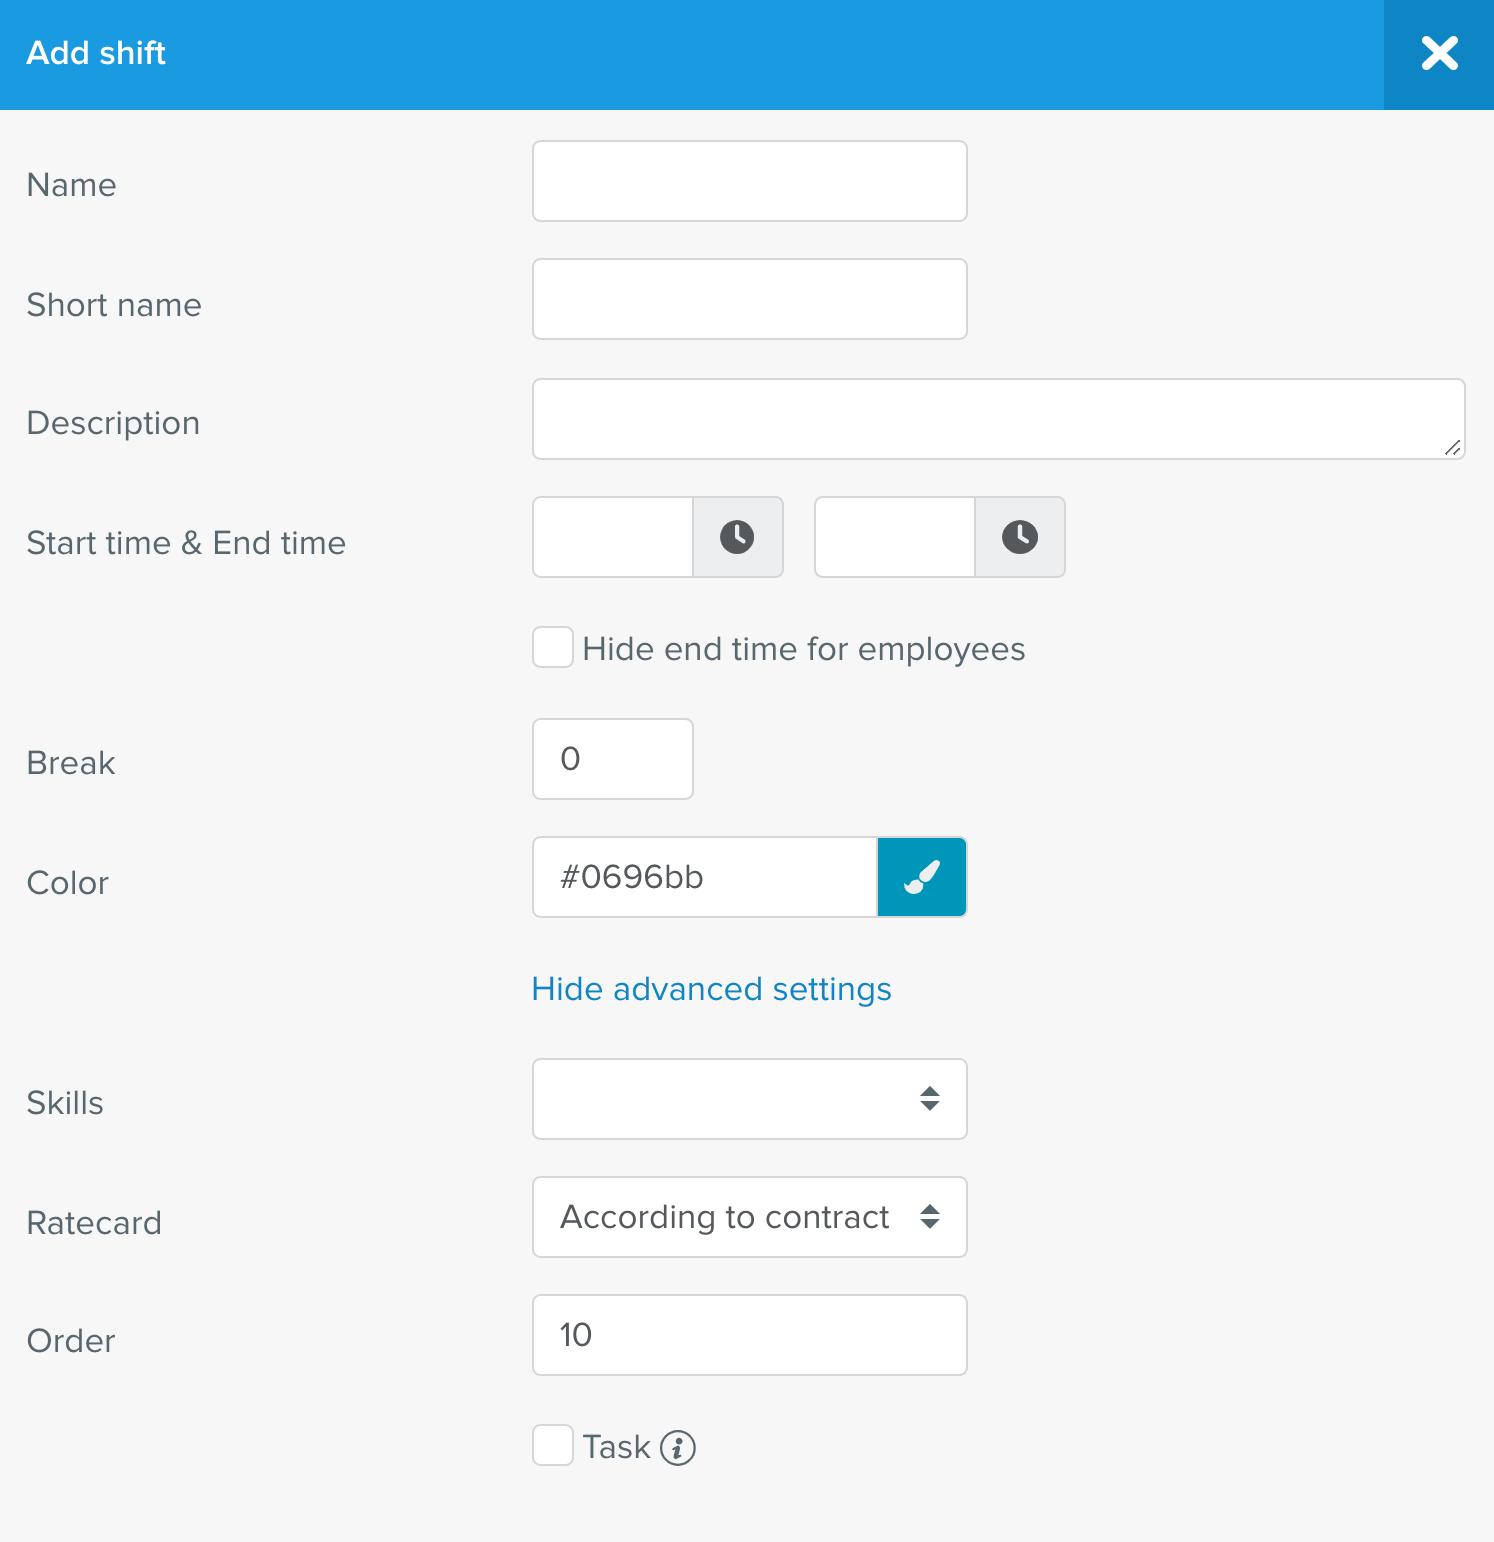Viewport: 1494px width, 1542px height.
Task: Click the Order number field
Action: pyautogui.click(x=749, y=1335)
